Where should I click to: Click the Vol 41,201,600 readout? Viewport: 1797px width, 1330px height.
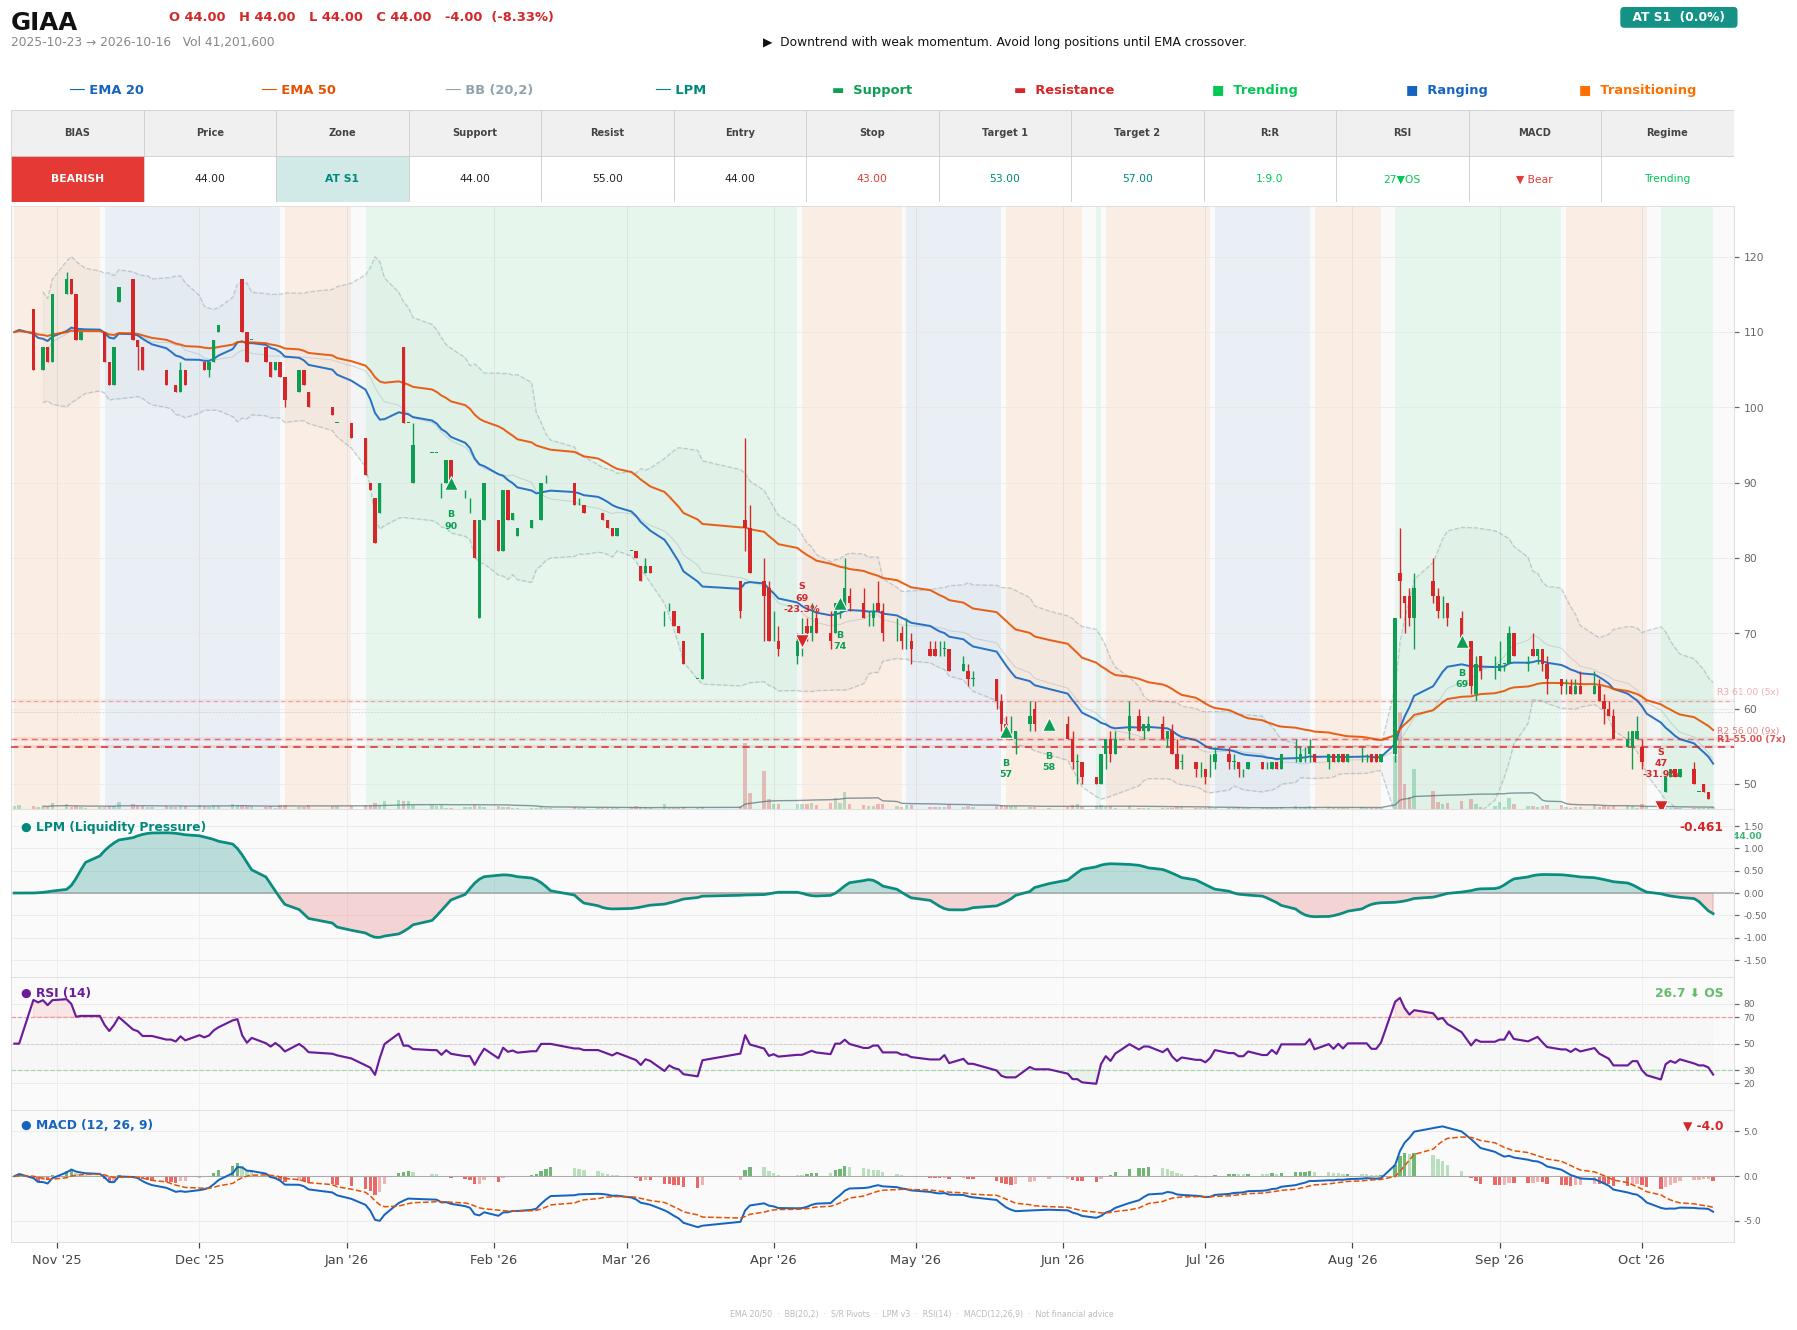(x=229, y=42)
